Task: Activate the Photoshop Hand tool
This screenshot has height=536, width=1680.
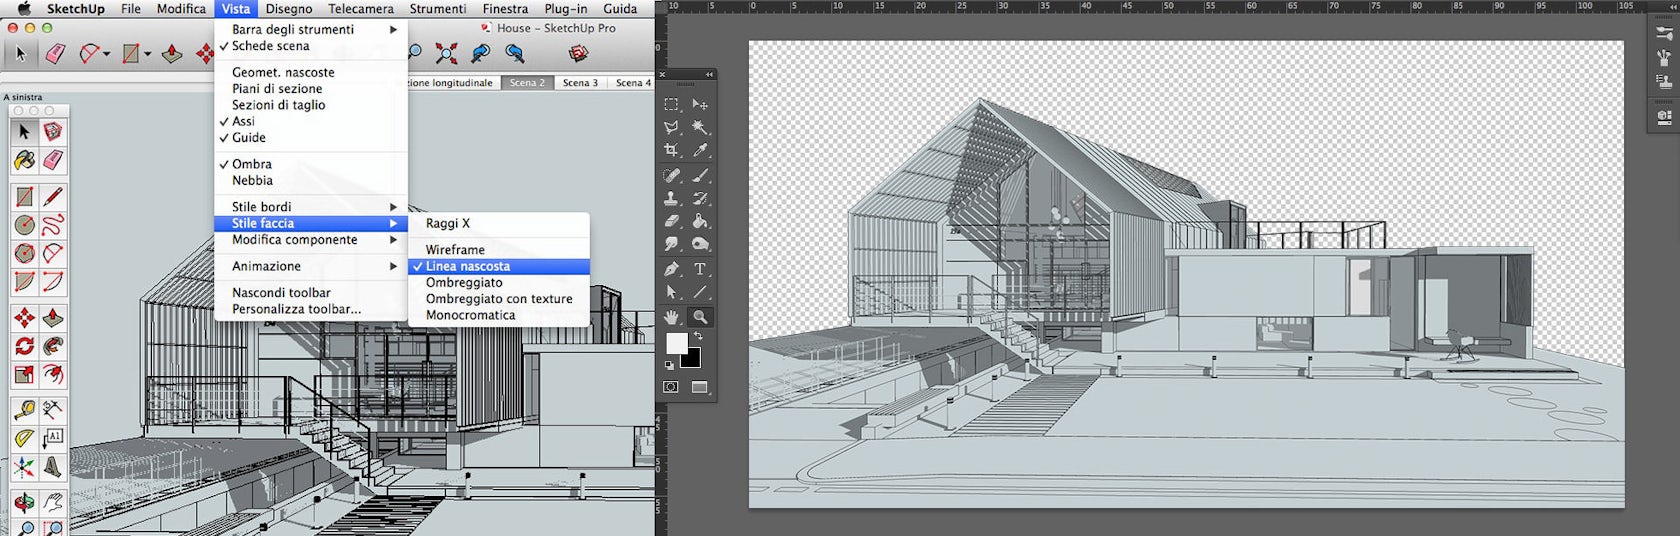Action: click(x=672, y=317)
